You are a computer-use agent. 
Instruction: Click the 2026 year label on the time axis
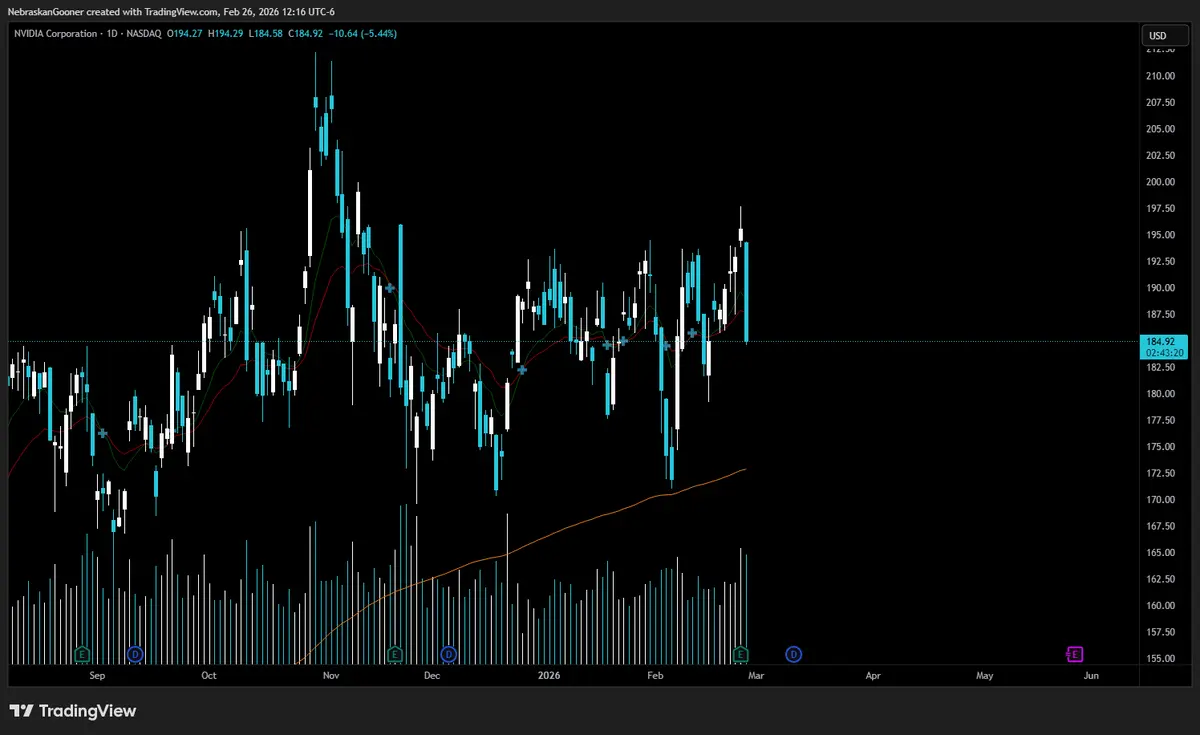(549, 676)
